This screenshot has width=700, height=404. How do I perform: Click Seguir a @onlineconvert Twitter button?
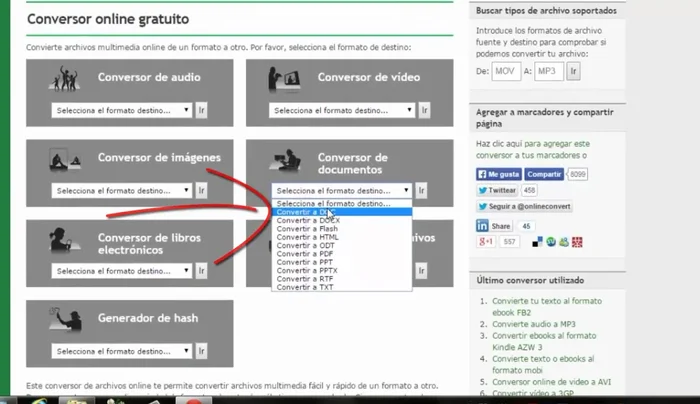[524, 206]
